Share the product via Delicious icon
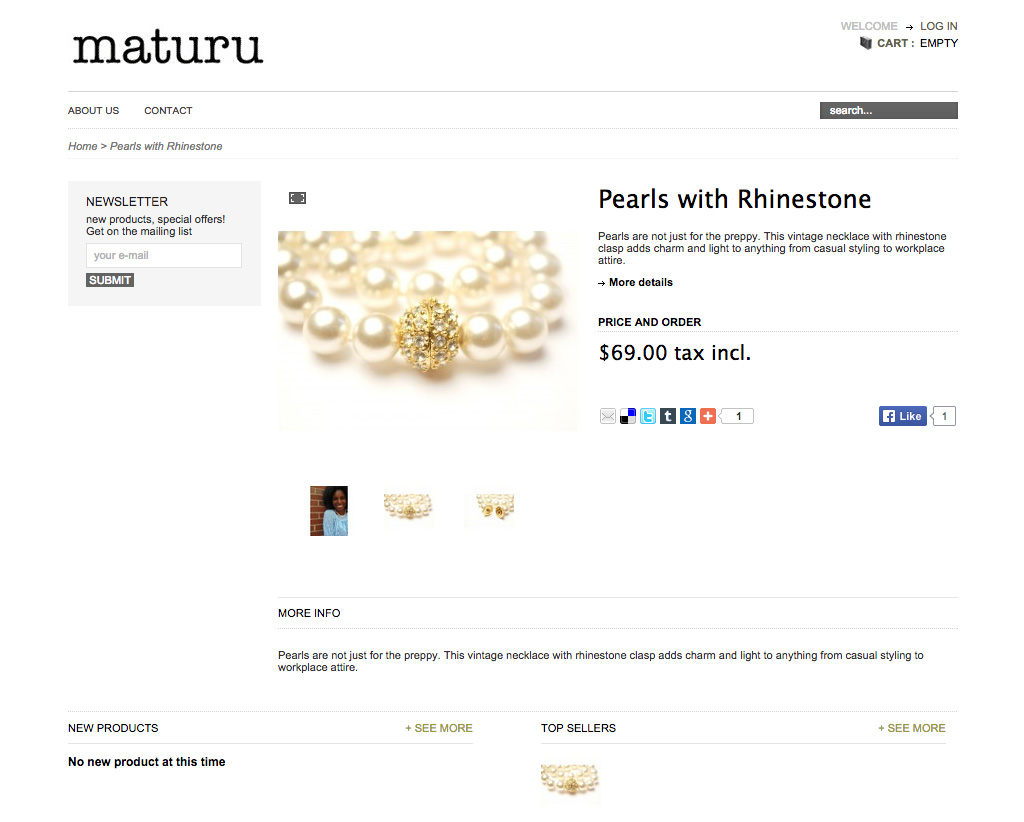This screenshot has width=1024, height=822. click(x=628, y=417)
